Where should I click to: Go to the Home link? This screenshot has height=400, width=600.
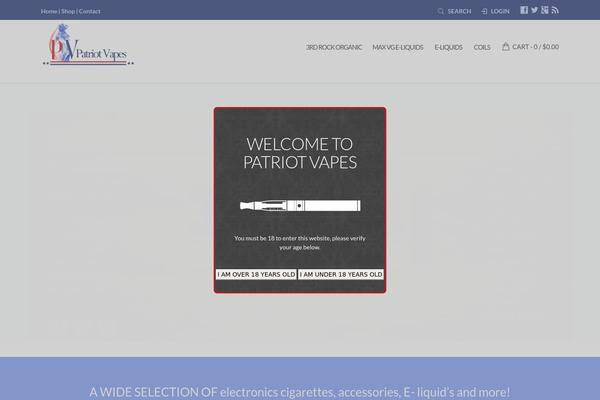(49, 11)
